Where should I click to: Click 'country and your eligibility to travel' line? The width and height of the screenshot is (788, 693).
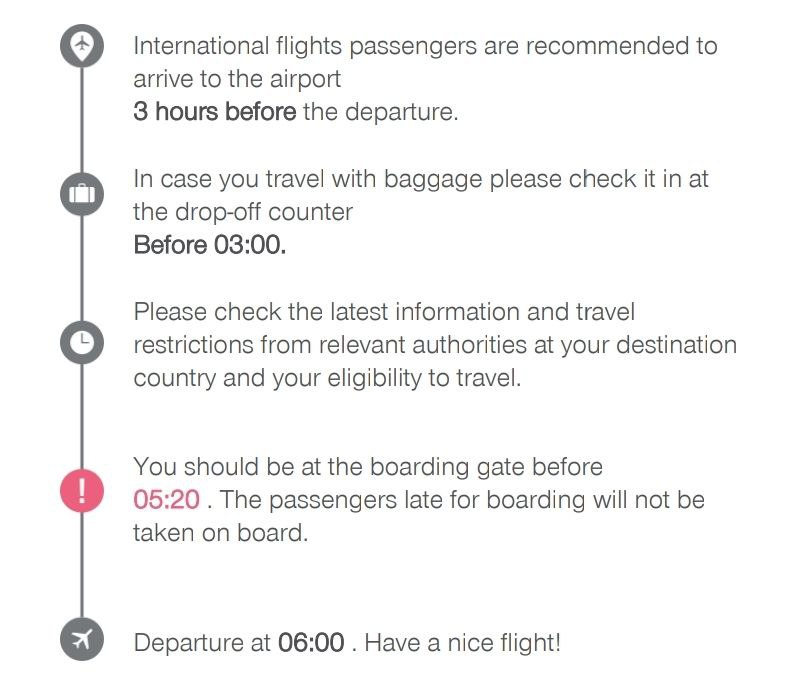pos(327,378)
